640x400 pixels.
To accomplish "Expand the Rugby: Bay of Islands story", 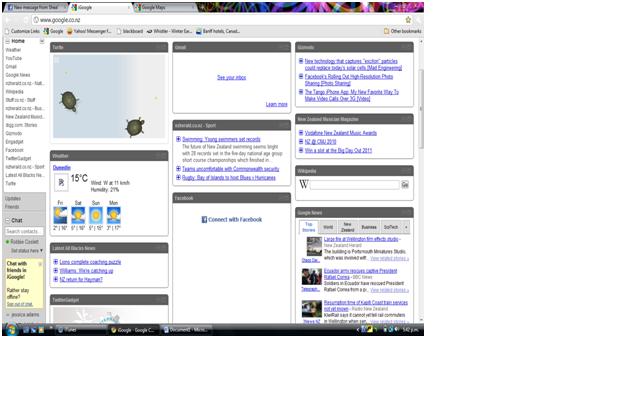I will point(178,178).
